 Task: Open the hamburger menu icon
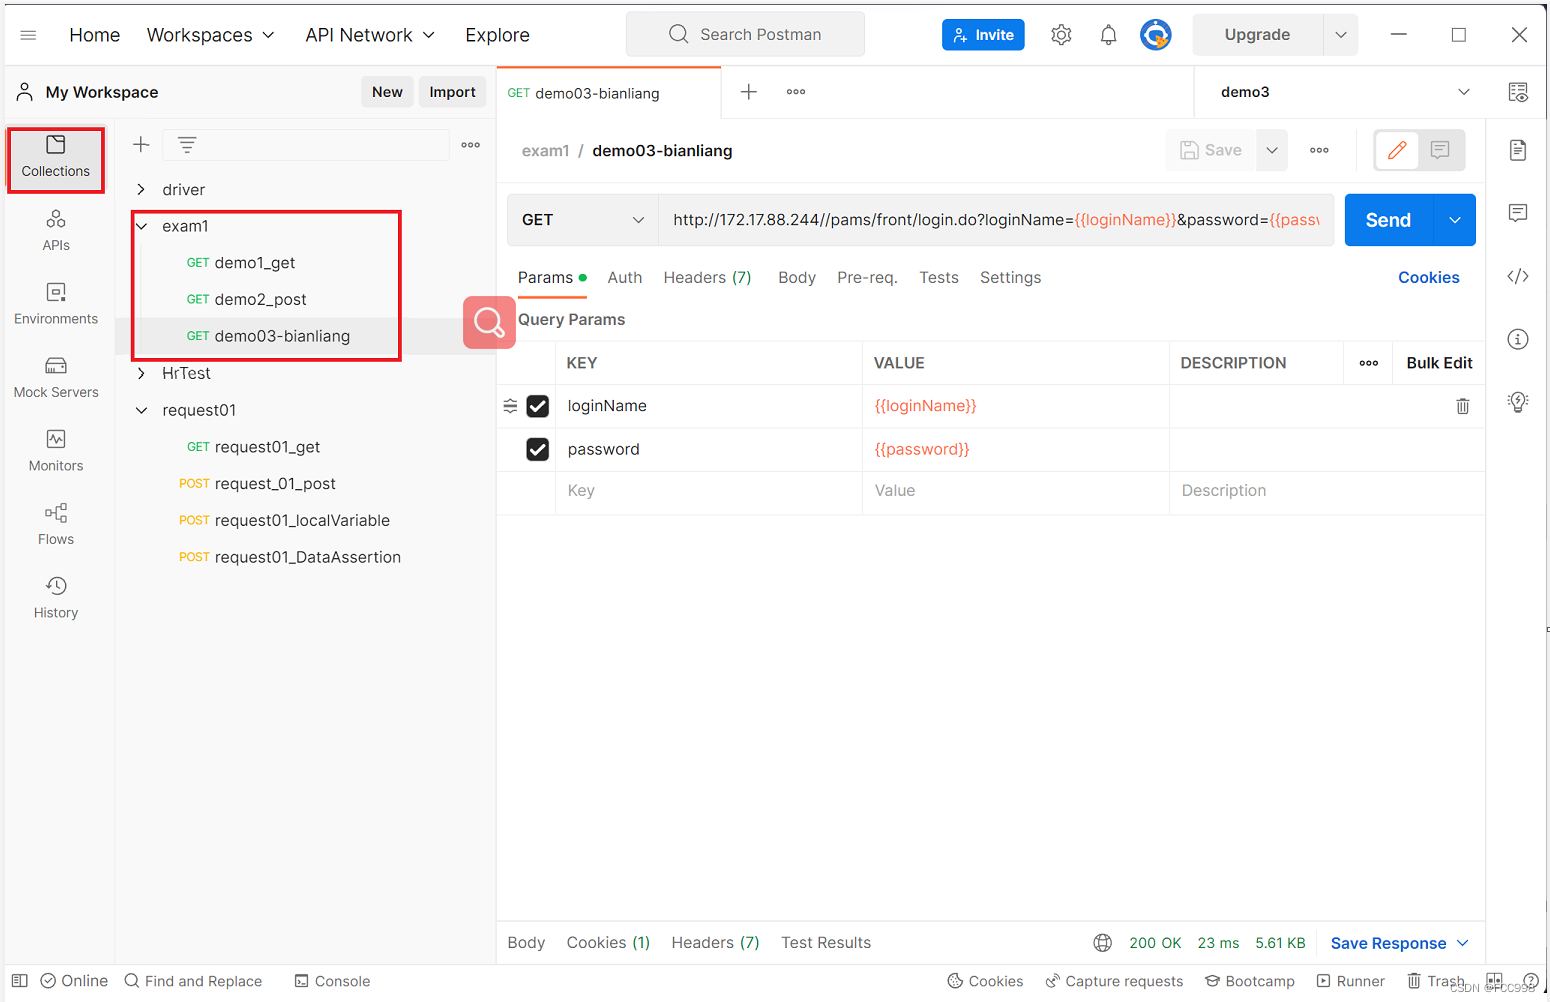coord(28,35)
